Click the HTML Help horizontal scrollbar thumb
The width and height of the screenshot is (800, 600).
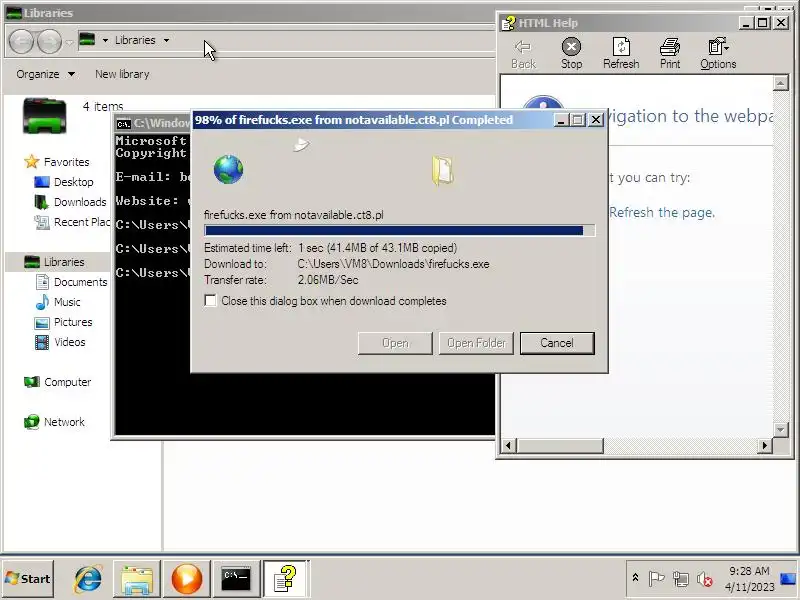tap(560, 445)
